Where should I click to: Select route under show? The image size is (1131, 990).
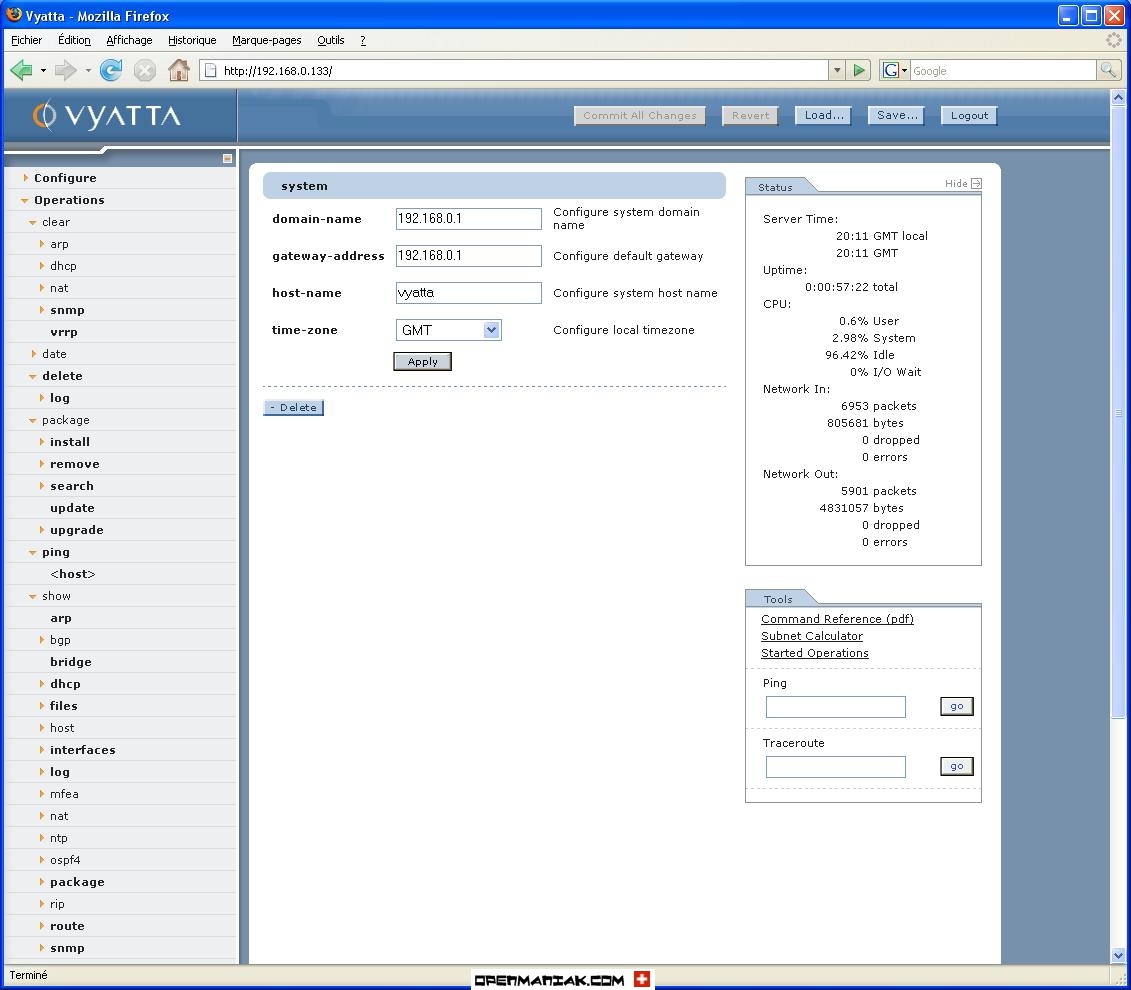(x=67, y=927)
